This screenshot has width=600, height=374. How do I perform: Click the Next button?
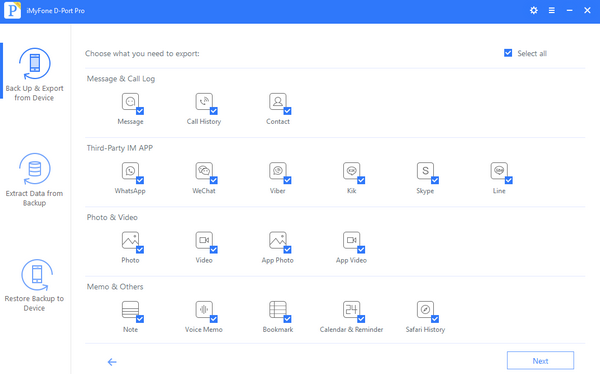(540, 361)
